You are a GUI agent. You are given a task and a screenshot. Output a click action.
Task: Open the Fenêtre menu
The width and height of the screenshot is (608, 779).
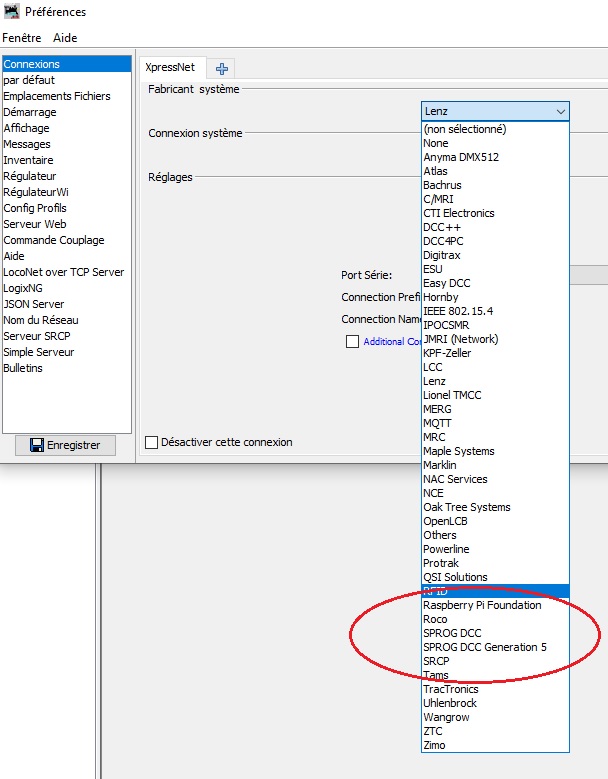point(22,38)
